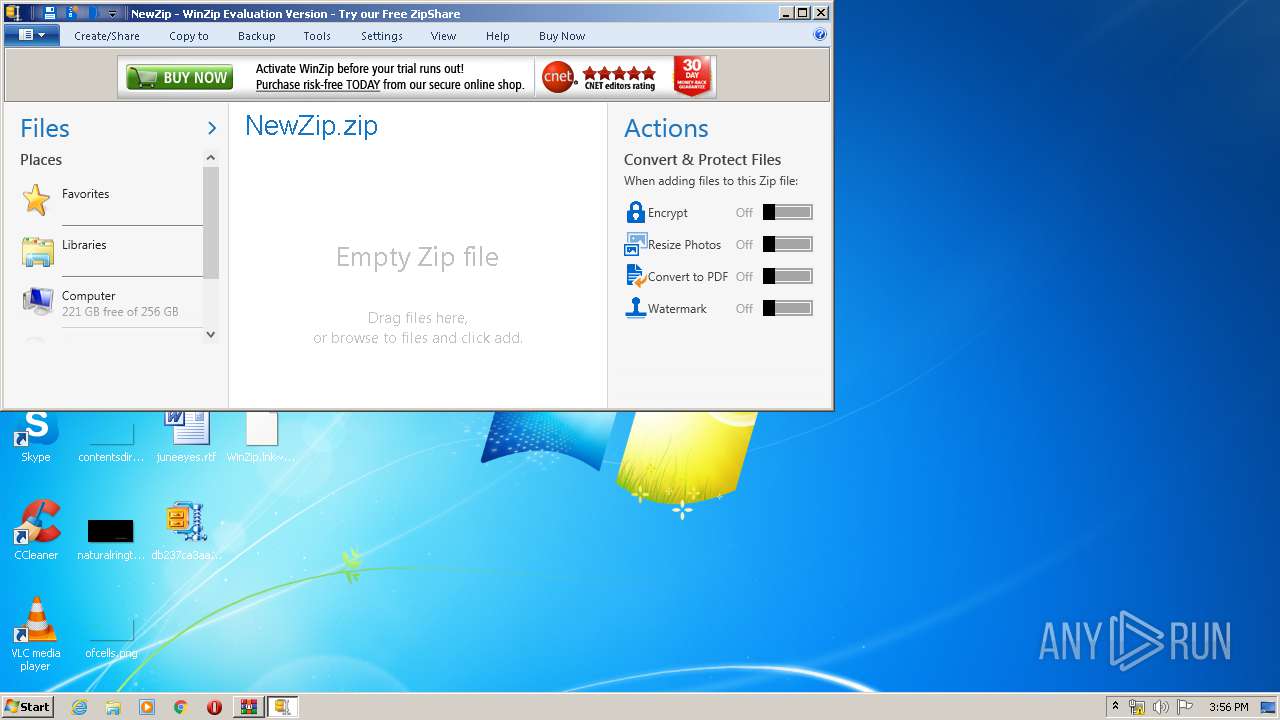Launch Internet Explorer from taskbar
Viewport: 1280px width, 720px height.
click(80, 707)
